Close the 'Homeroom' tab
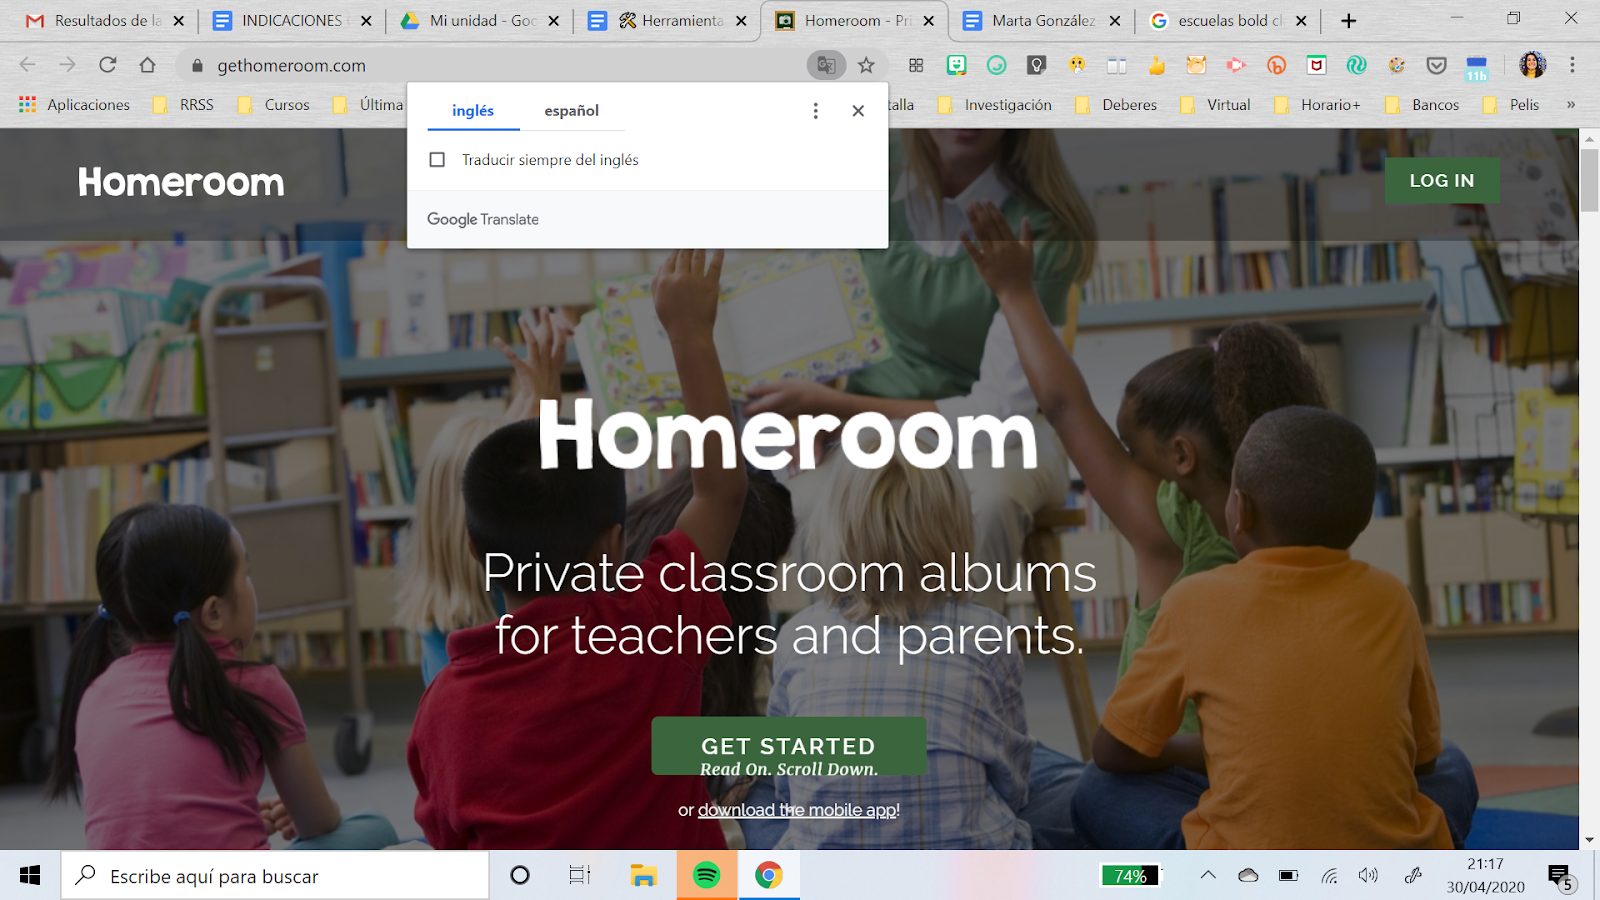The image size is (1600, 900). point(929,20)
